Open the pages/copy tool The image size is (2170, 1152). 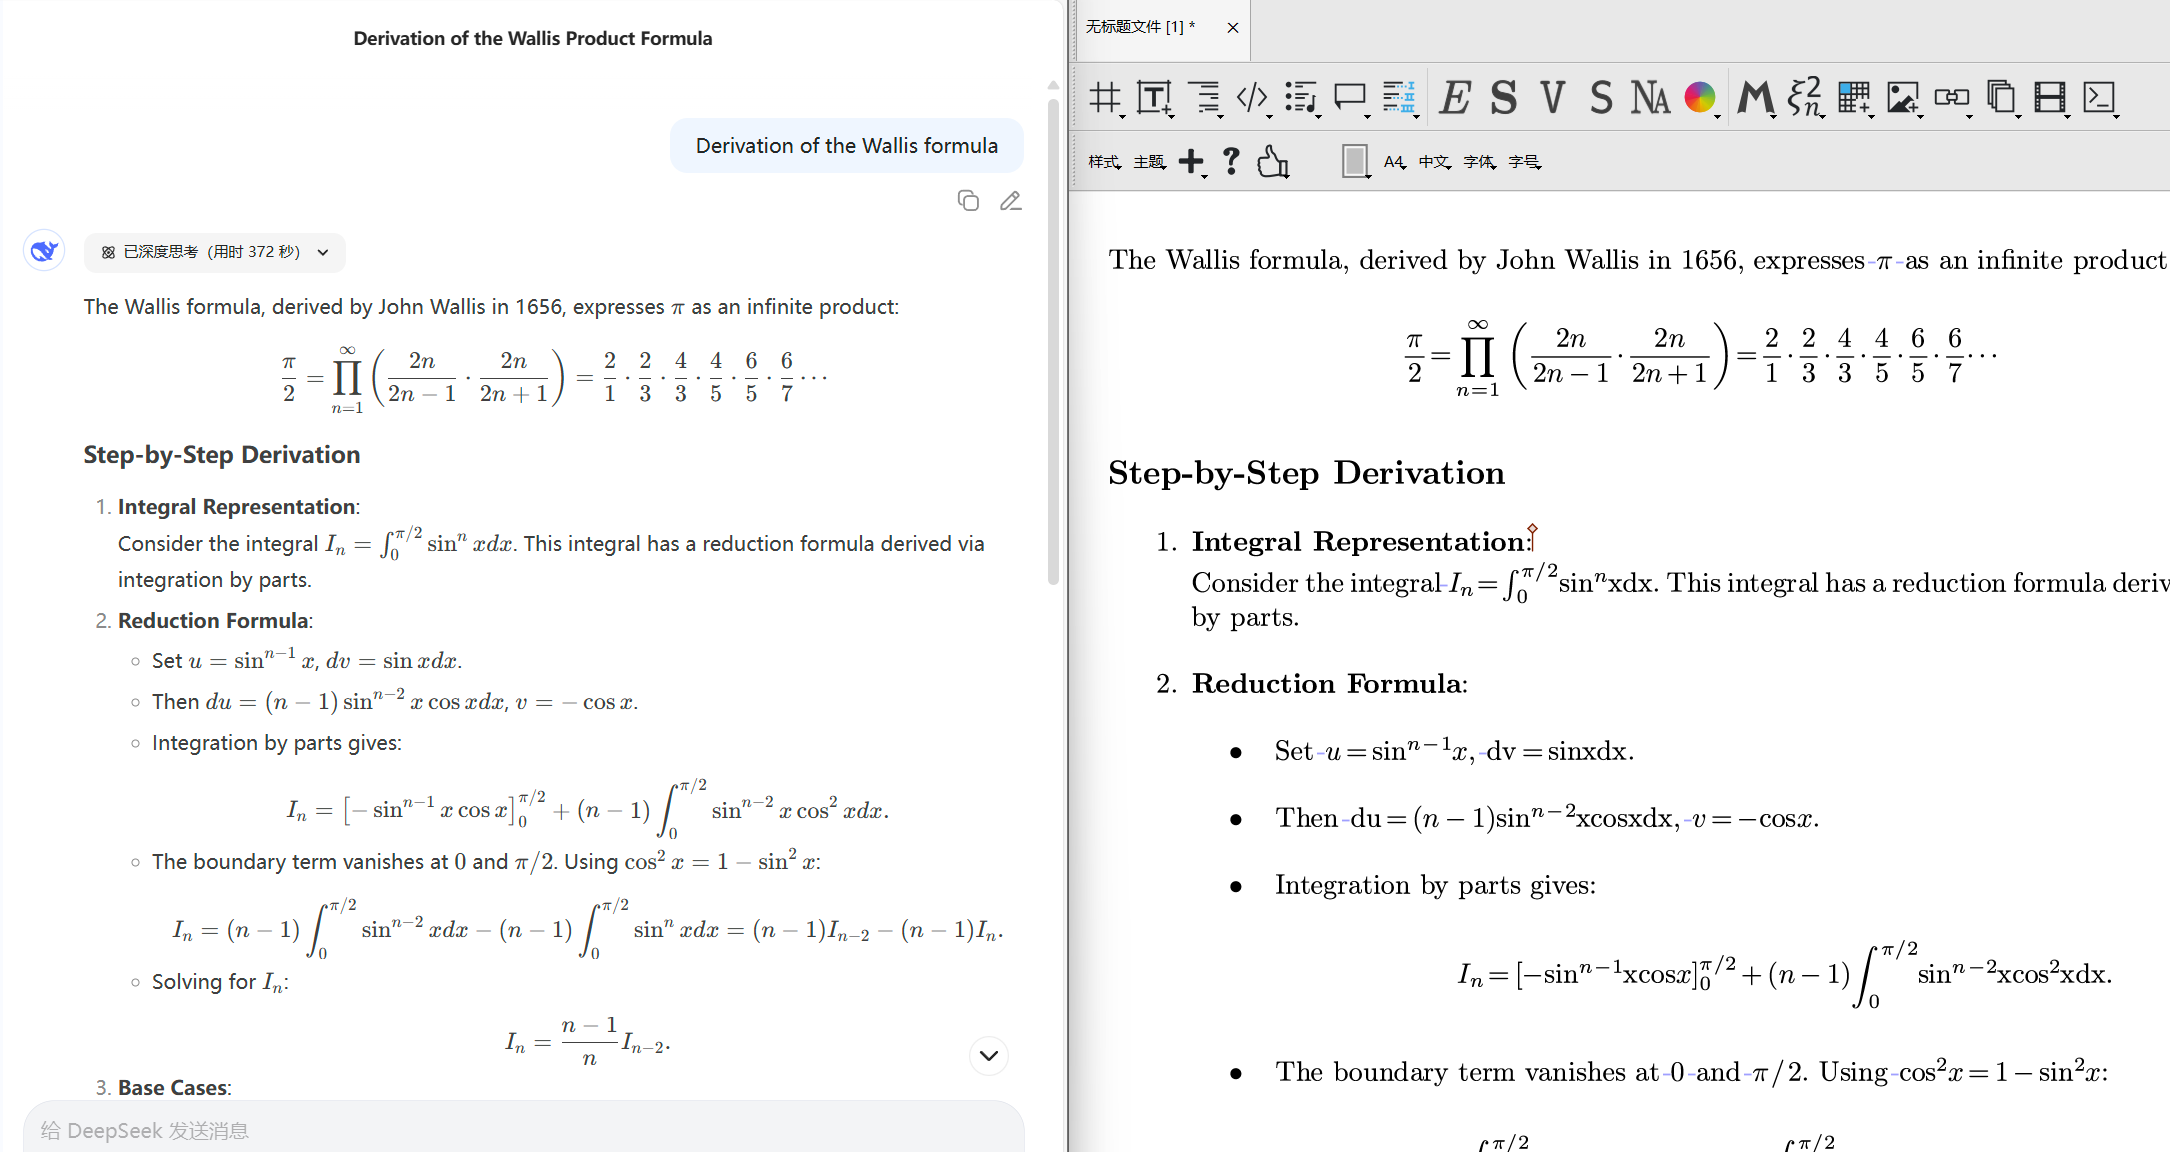point(2002,98)
